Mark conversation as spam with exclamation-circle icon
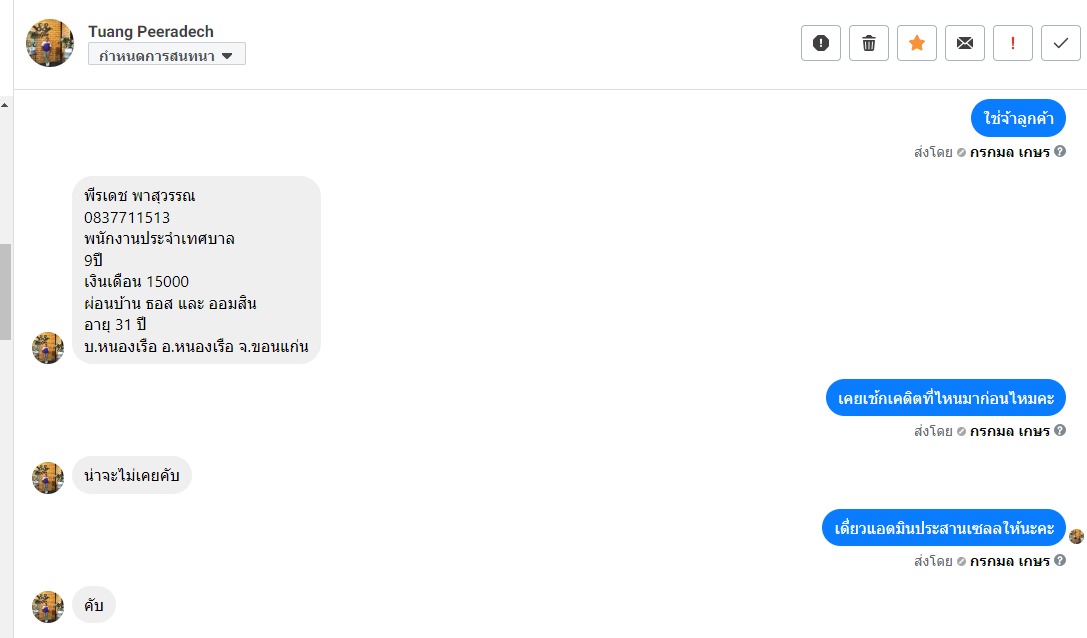Viewport: 1087px width, 638px height. click(821, 43)
